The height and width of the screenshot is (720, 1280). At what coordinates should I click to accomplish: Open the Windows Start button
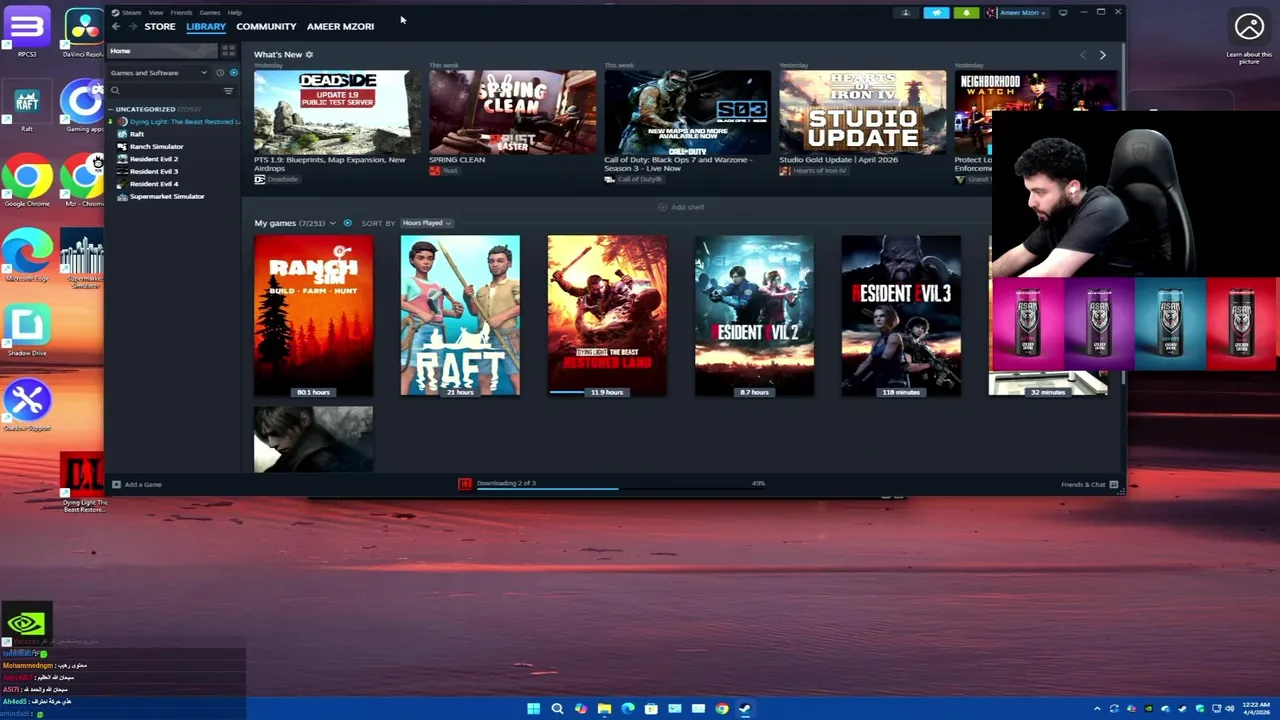click(534, 709)
